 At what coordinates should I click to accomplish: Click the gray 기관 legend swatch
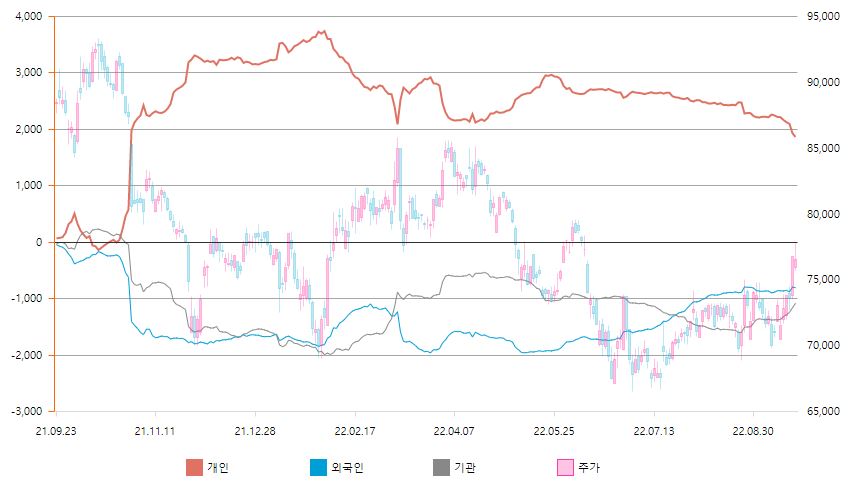(x=442, y=467)
